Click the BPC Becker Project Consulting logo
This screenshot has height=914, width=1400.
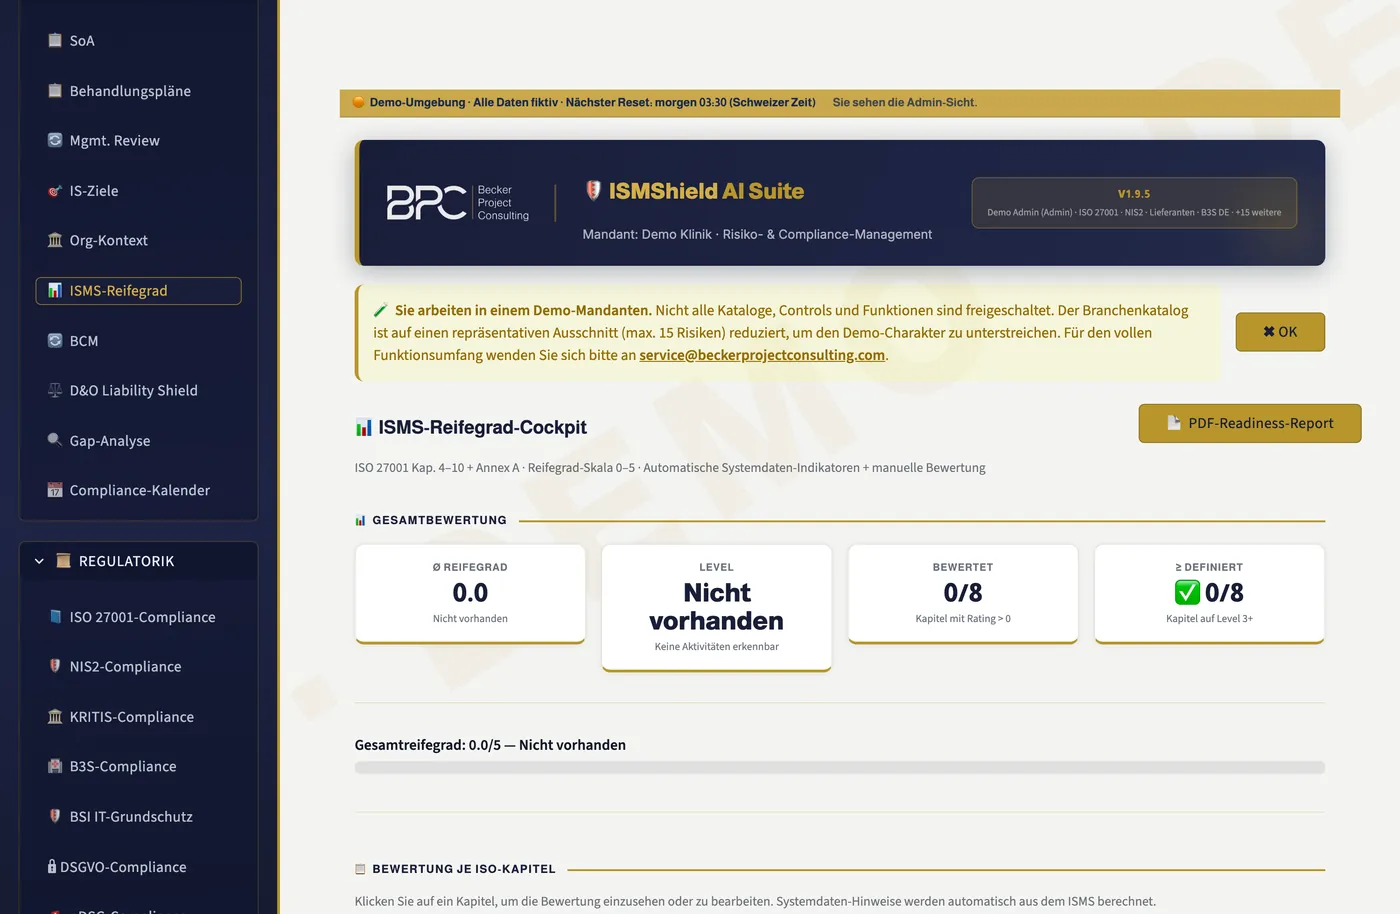pos(458,202)
